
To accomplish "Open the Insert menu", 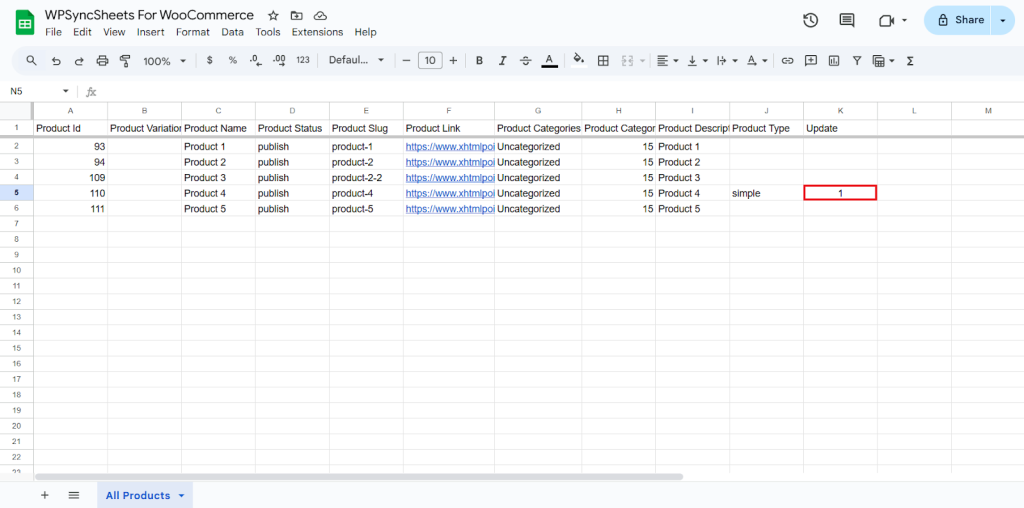I will pyautogui.click(x=151, y=32).
